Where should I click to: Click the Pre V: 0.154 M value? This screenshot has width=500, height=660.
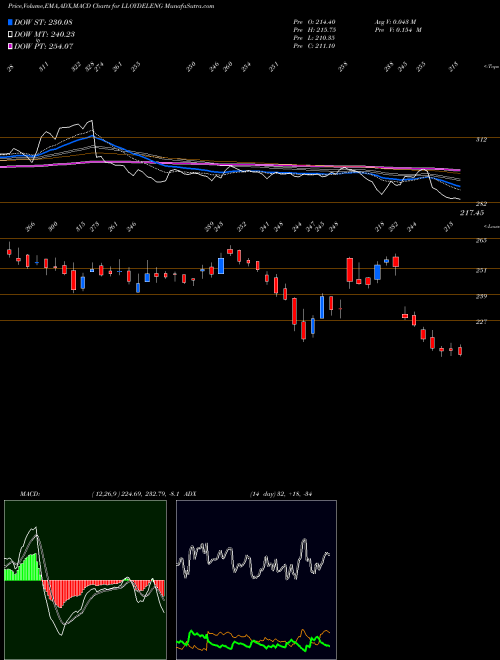(x=398, y=30)
